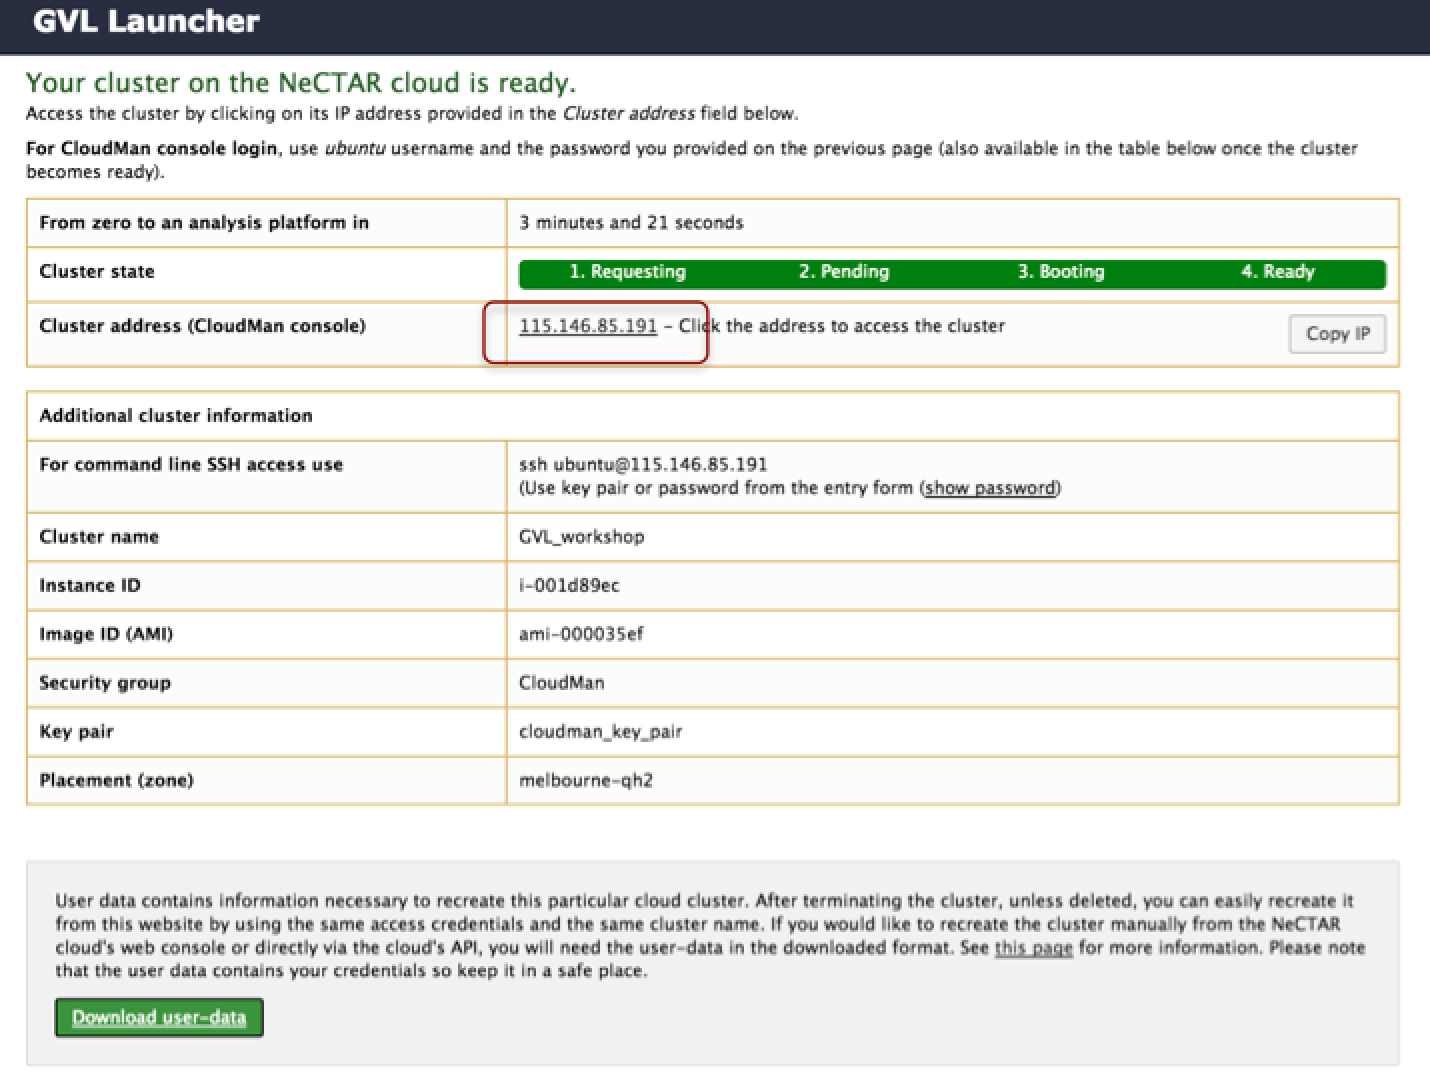Select the placement zone value melbourne-qh2
Viewport: 1430px width, 1078px height.
586,780
